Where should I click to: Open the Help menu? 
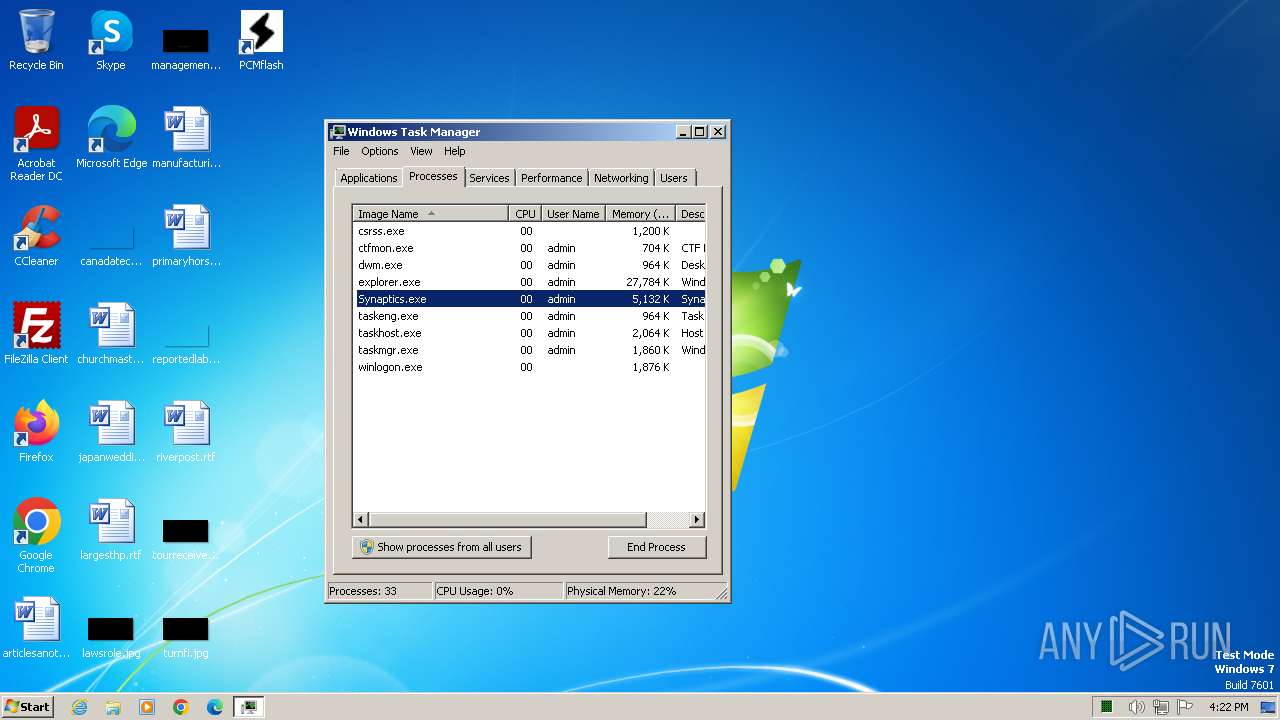[455, 151]
